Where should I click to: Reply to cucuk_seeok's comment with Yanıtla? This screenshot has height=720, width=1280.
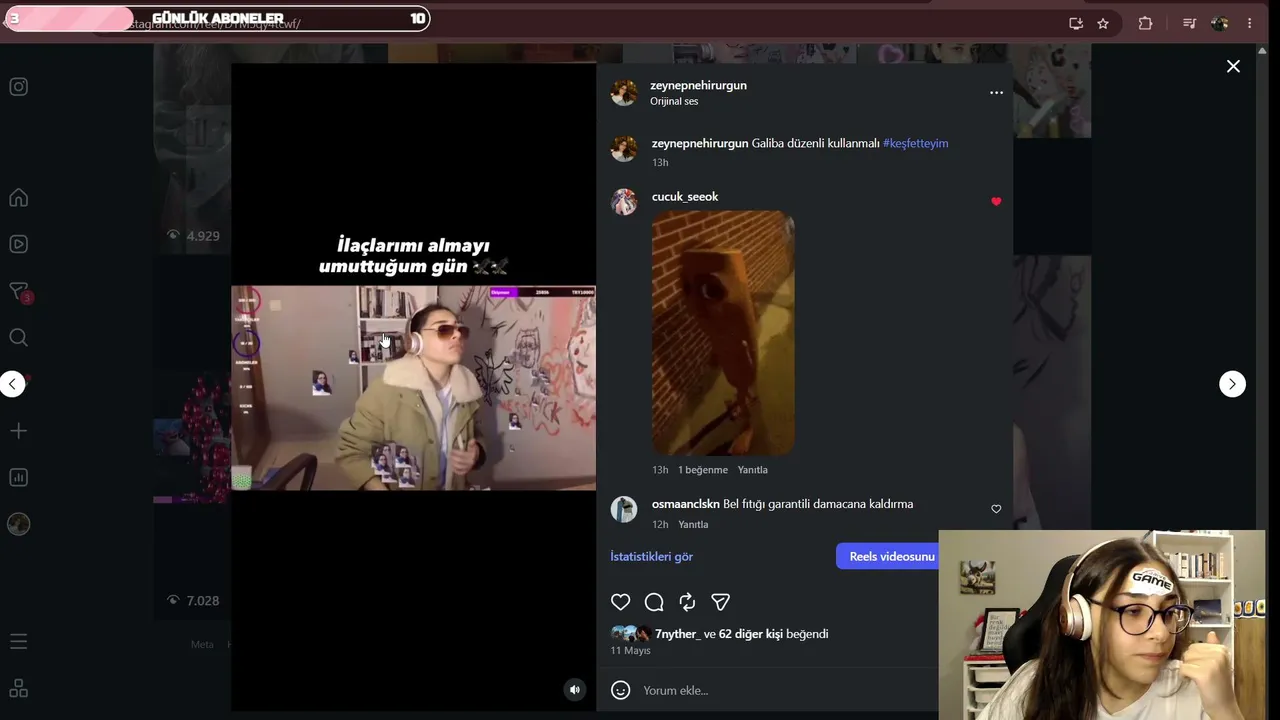pos(753,470)
